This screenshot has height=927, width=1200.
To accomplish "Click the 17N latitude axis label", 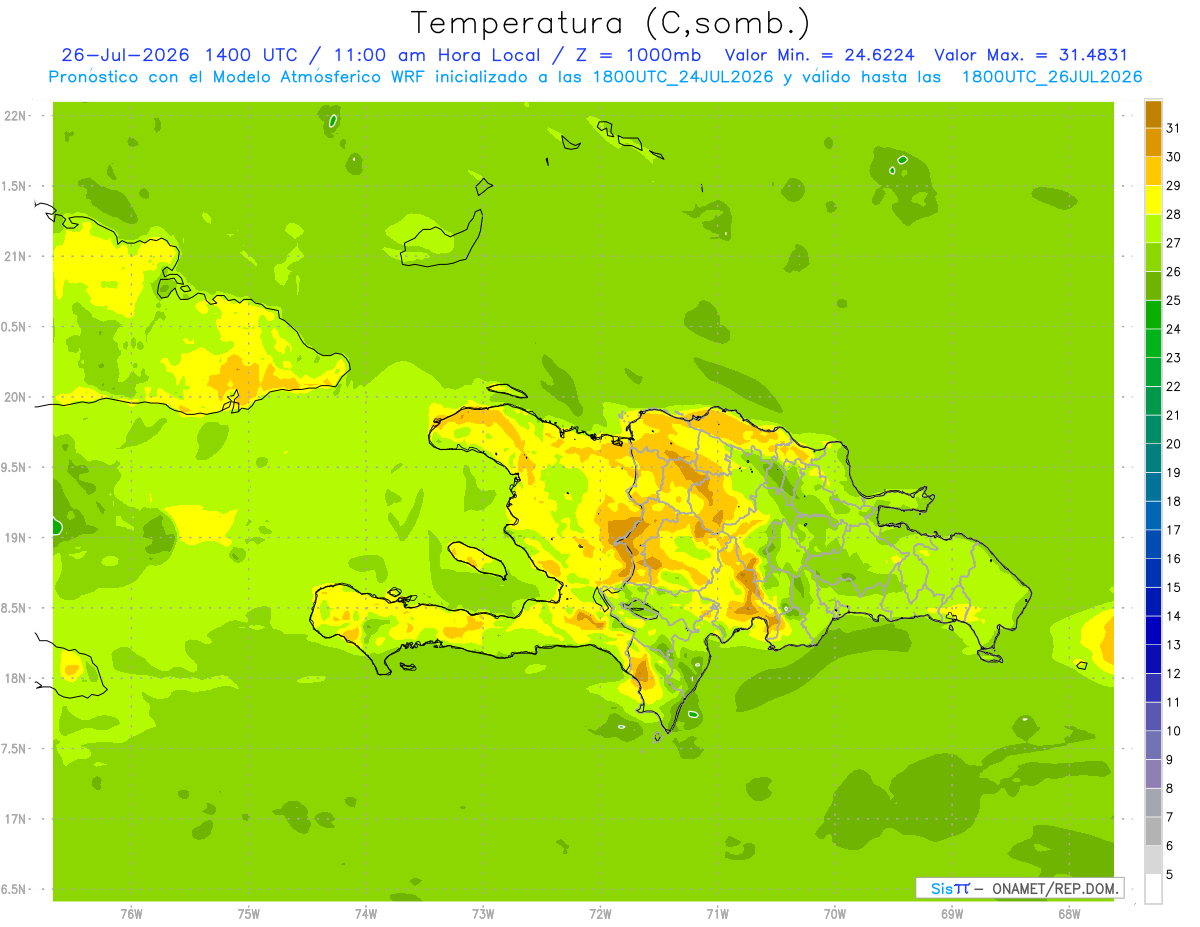I will point(17,819).
